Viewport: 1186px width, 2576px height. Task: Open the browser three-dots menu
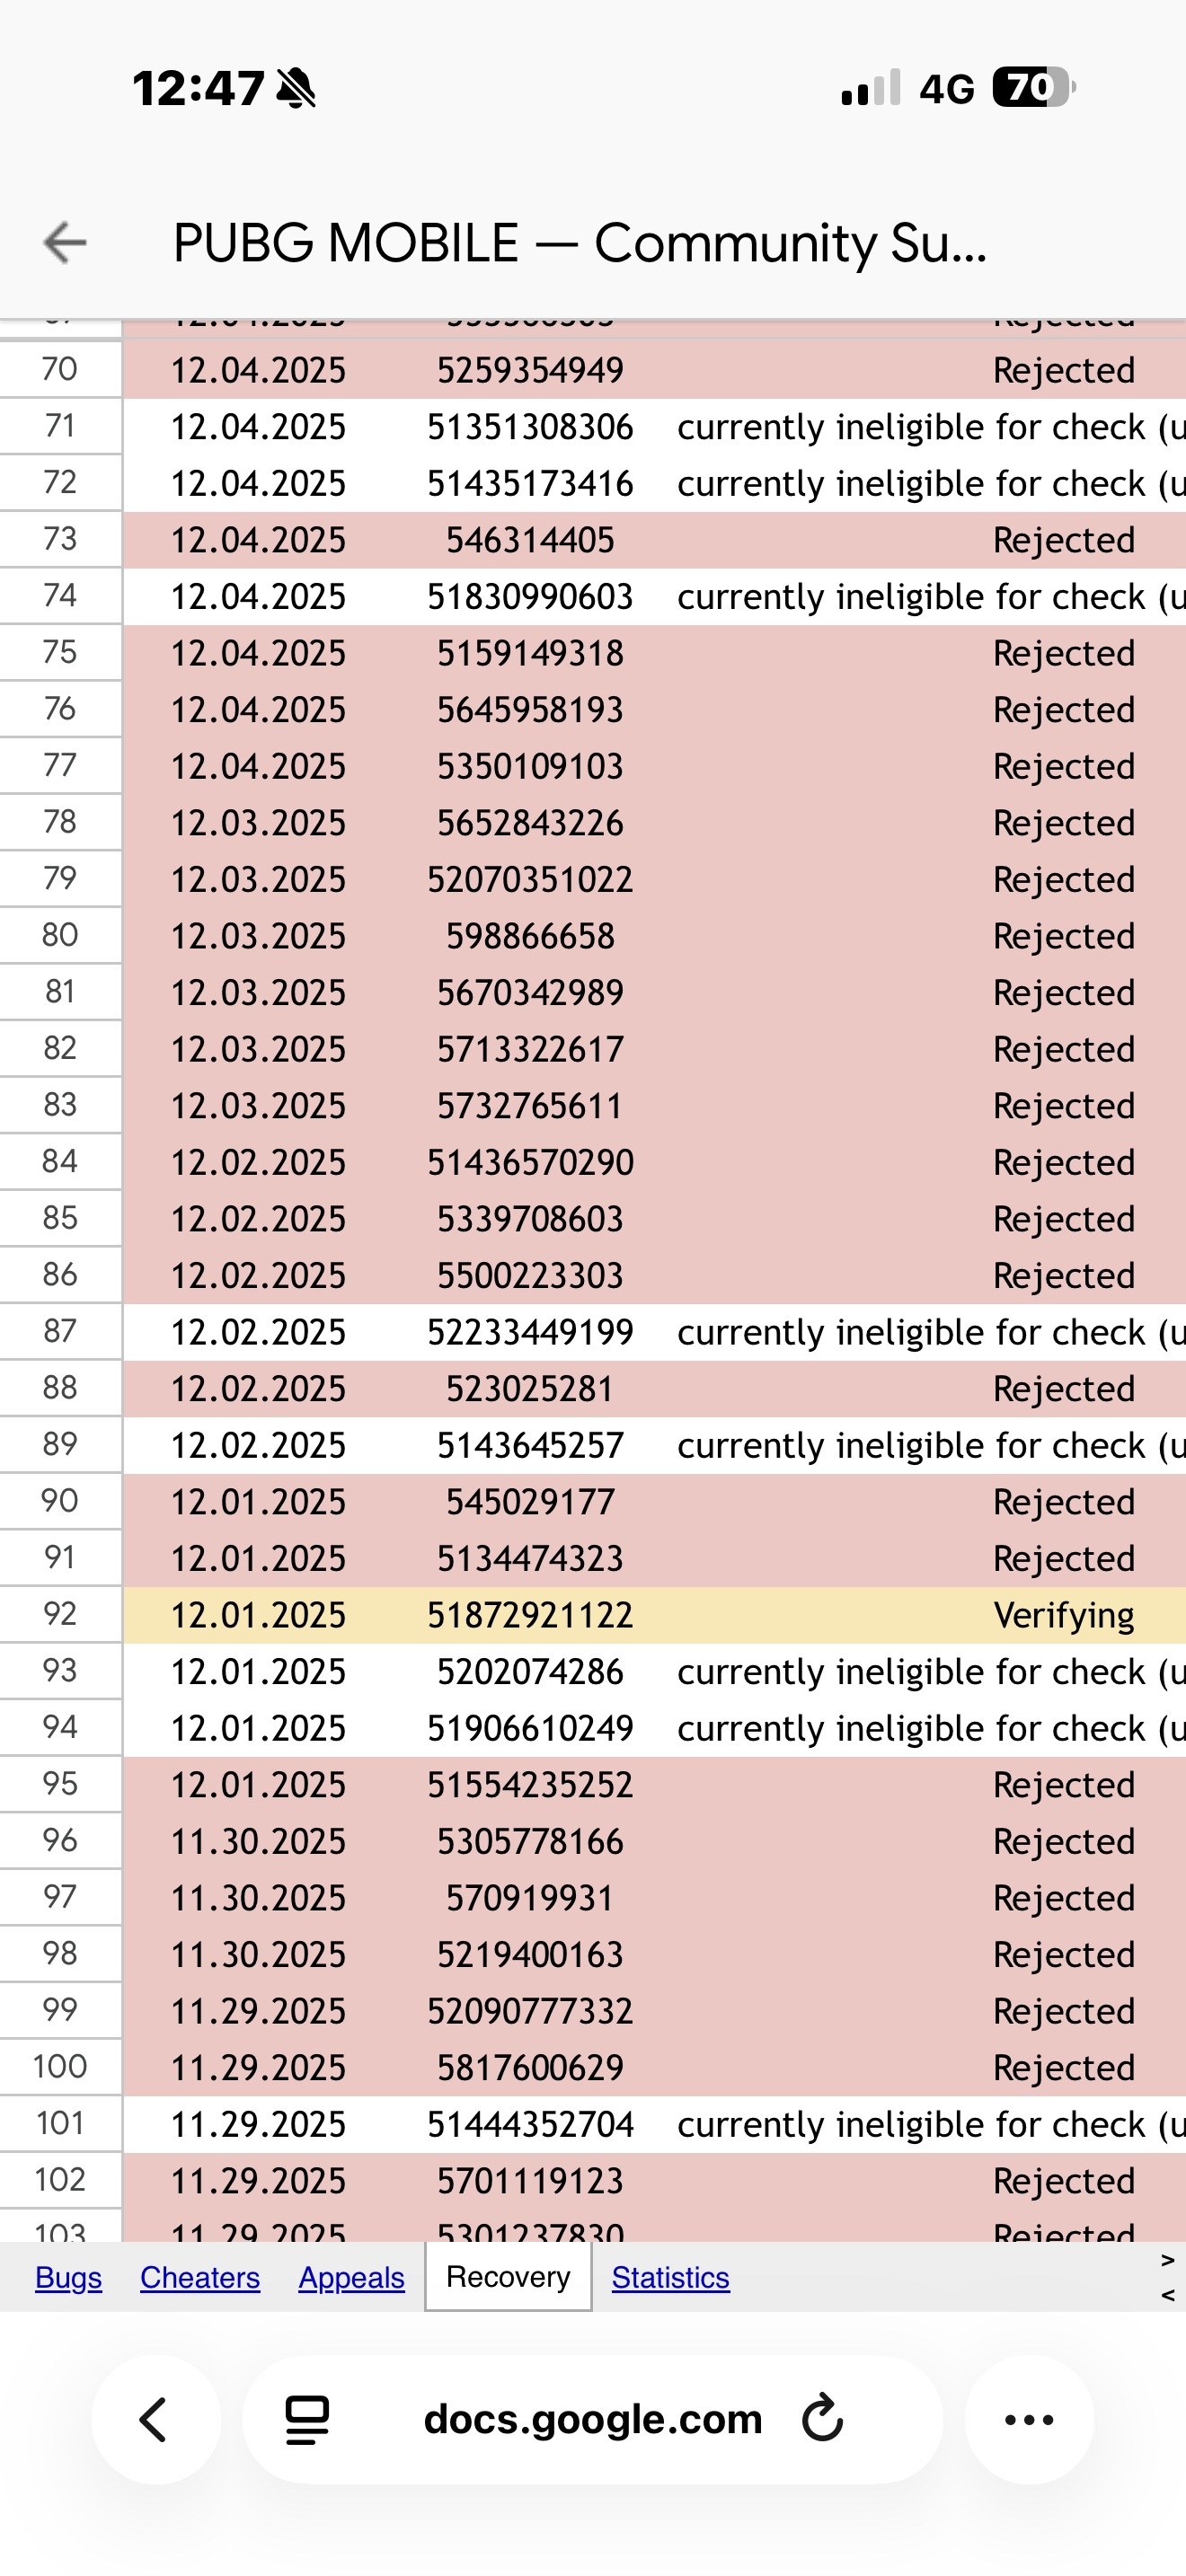click(1029, 2419)
